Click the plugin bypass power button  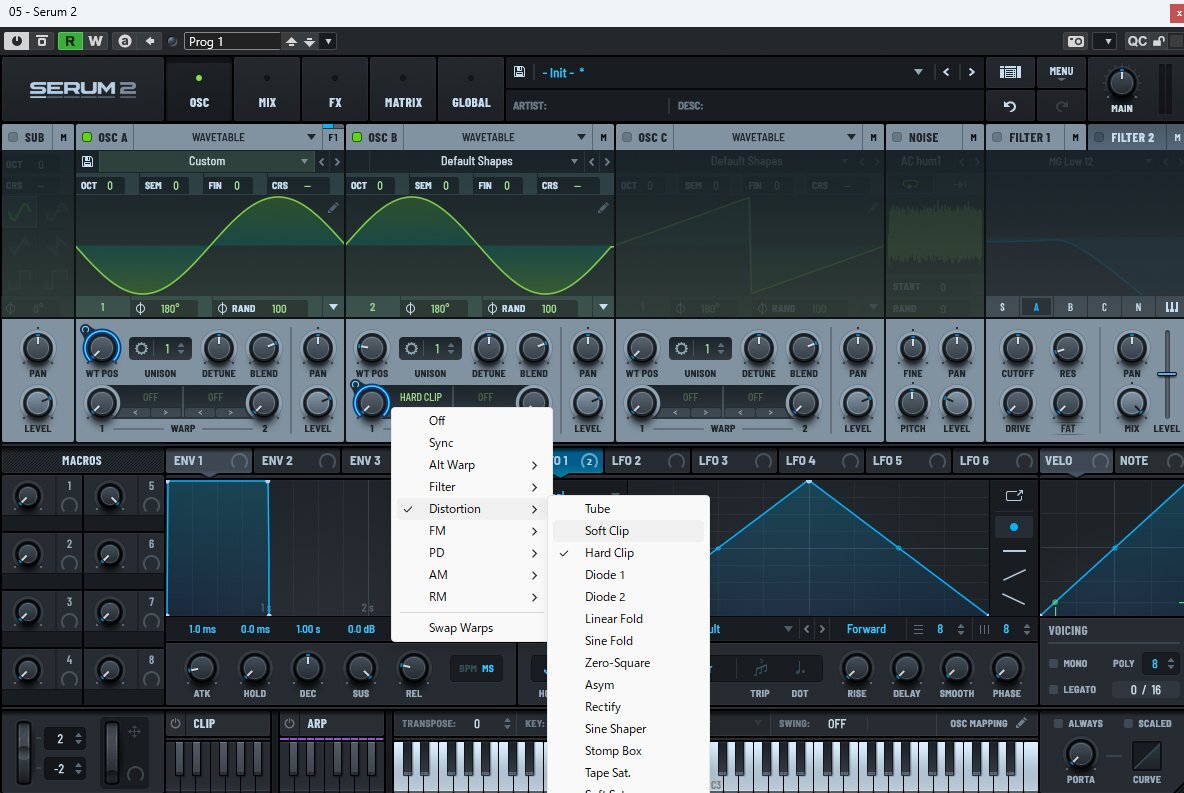point(17,42)
